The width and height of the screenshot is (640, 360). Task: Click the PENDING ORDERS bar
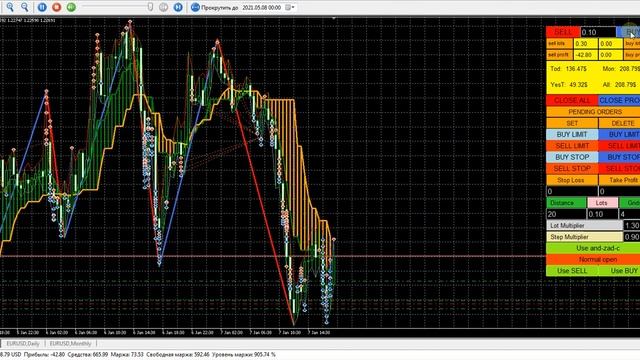pyautogui.click(x=593, y=111)
